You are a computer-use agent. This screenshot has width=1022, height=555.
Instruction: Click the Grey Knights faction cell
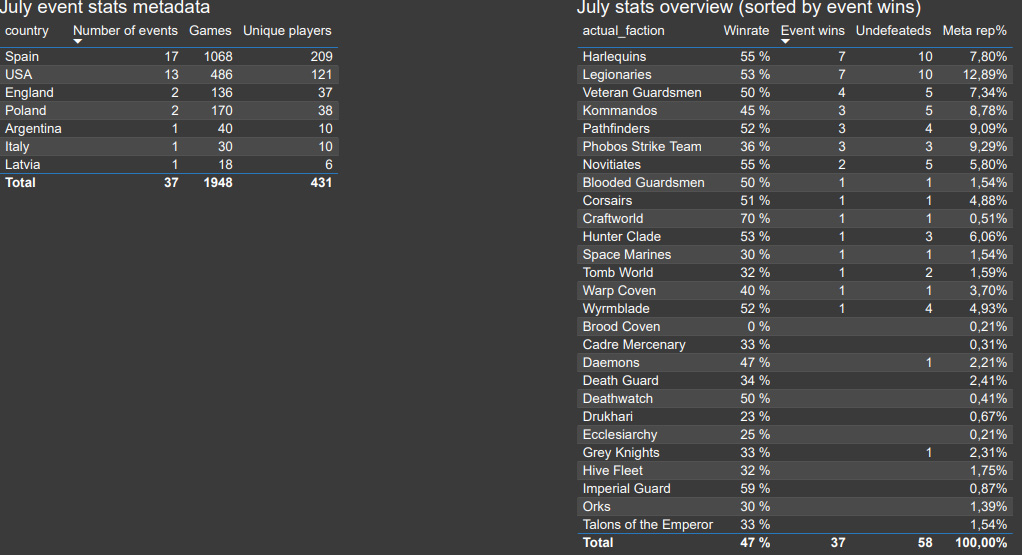[x=621, y=453]
